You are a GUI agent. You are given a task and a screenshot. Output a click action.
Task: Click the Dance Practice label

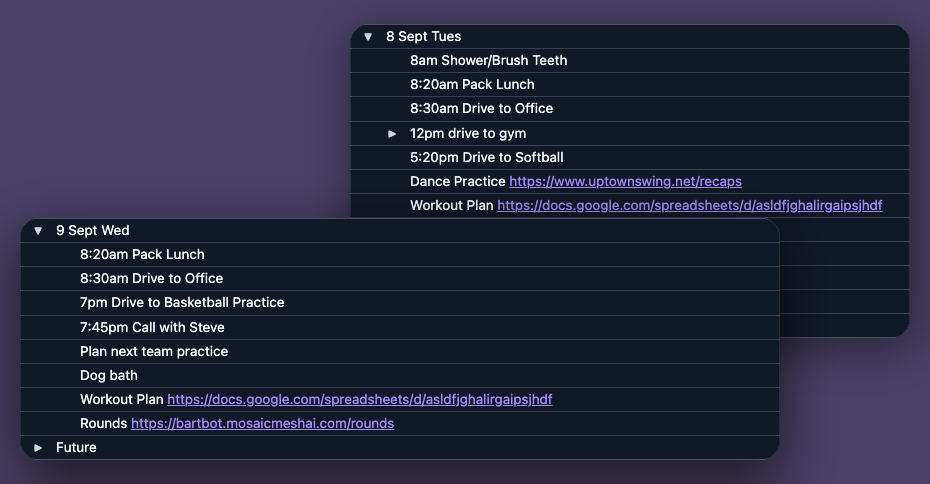(457, 182)
